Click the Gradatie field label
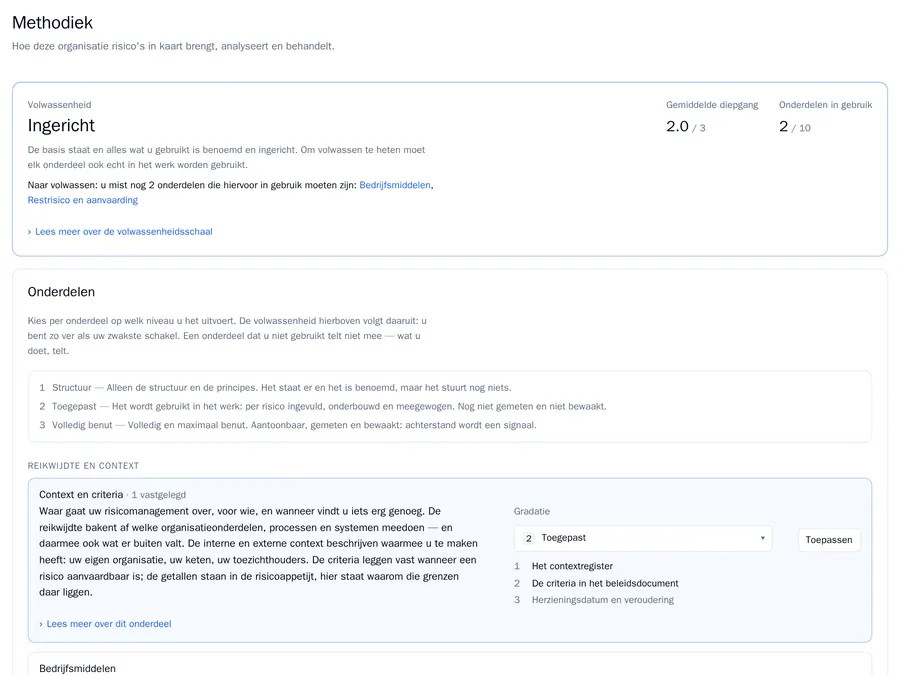The width and height of the screenshot is (900, 675). click(x=532, y=511)
